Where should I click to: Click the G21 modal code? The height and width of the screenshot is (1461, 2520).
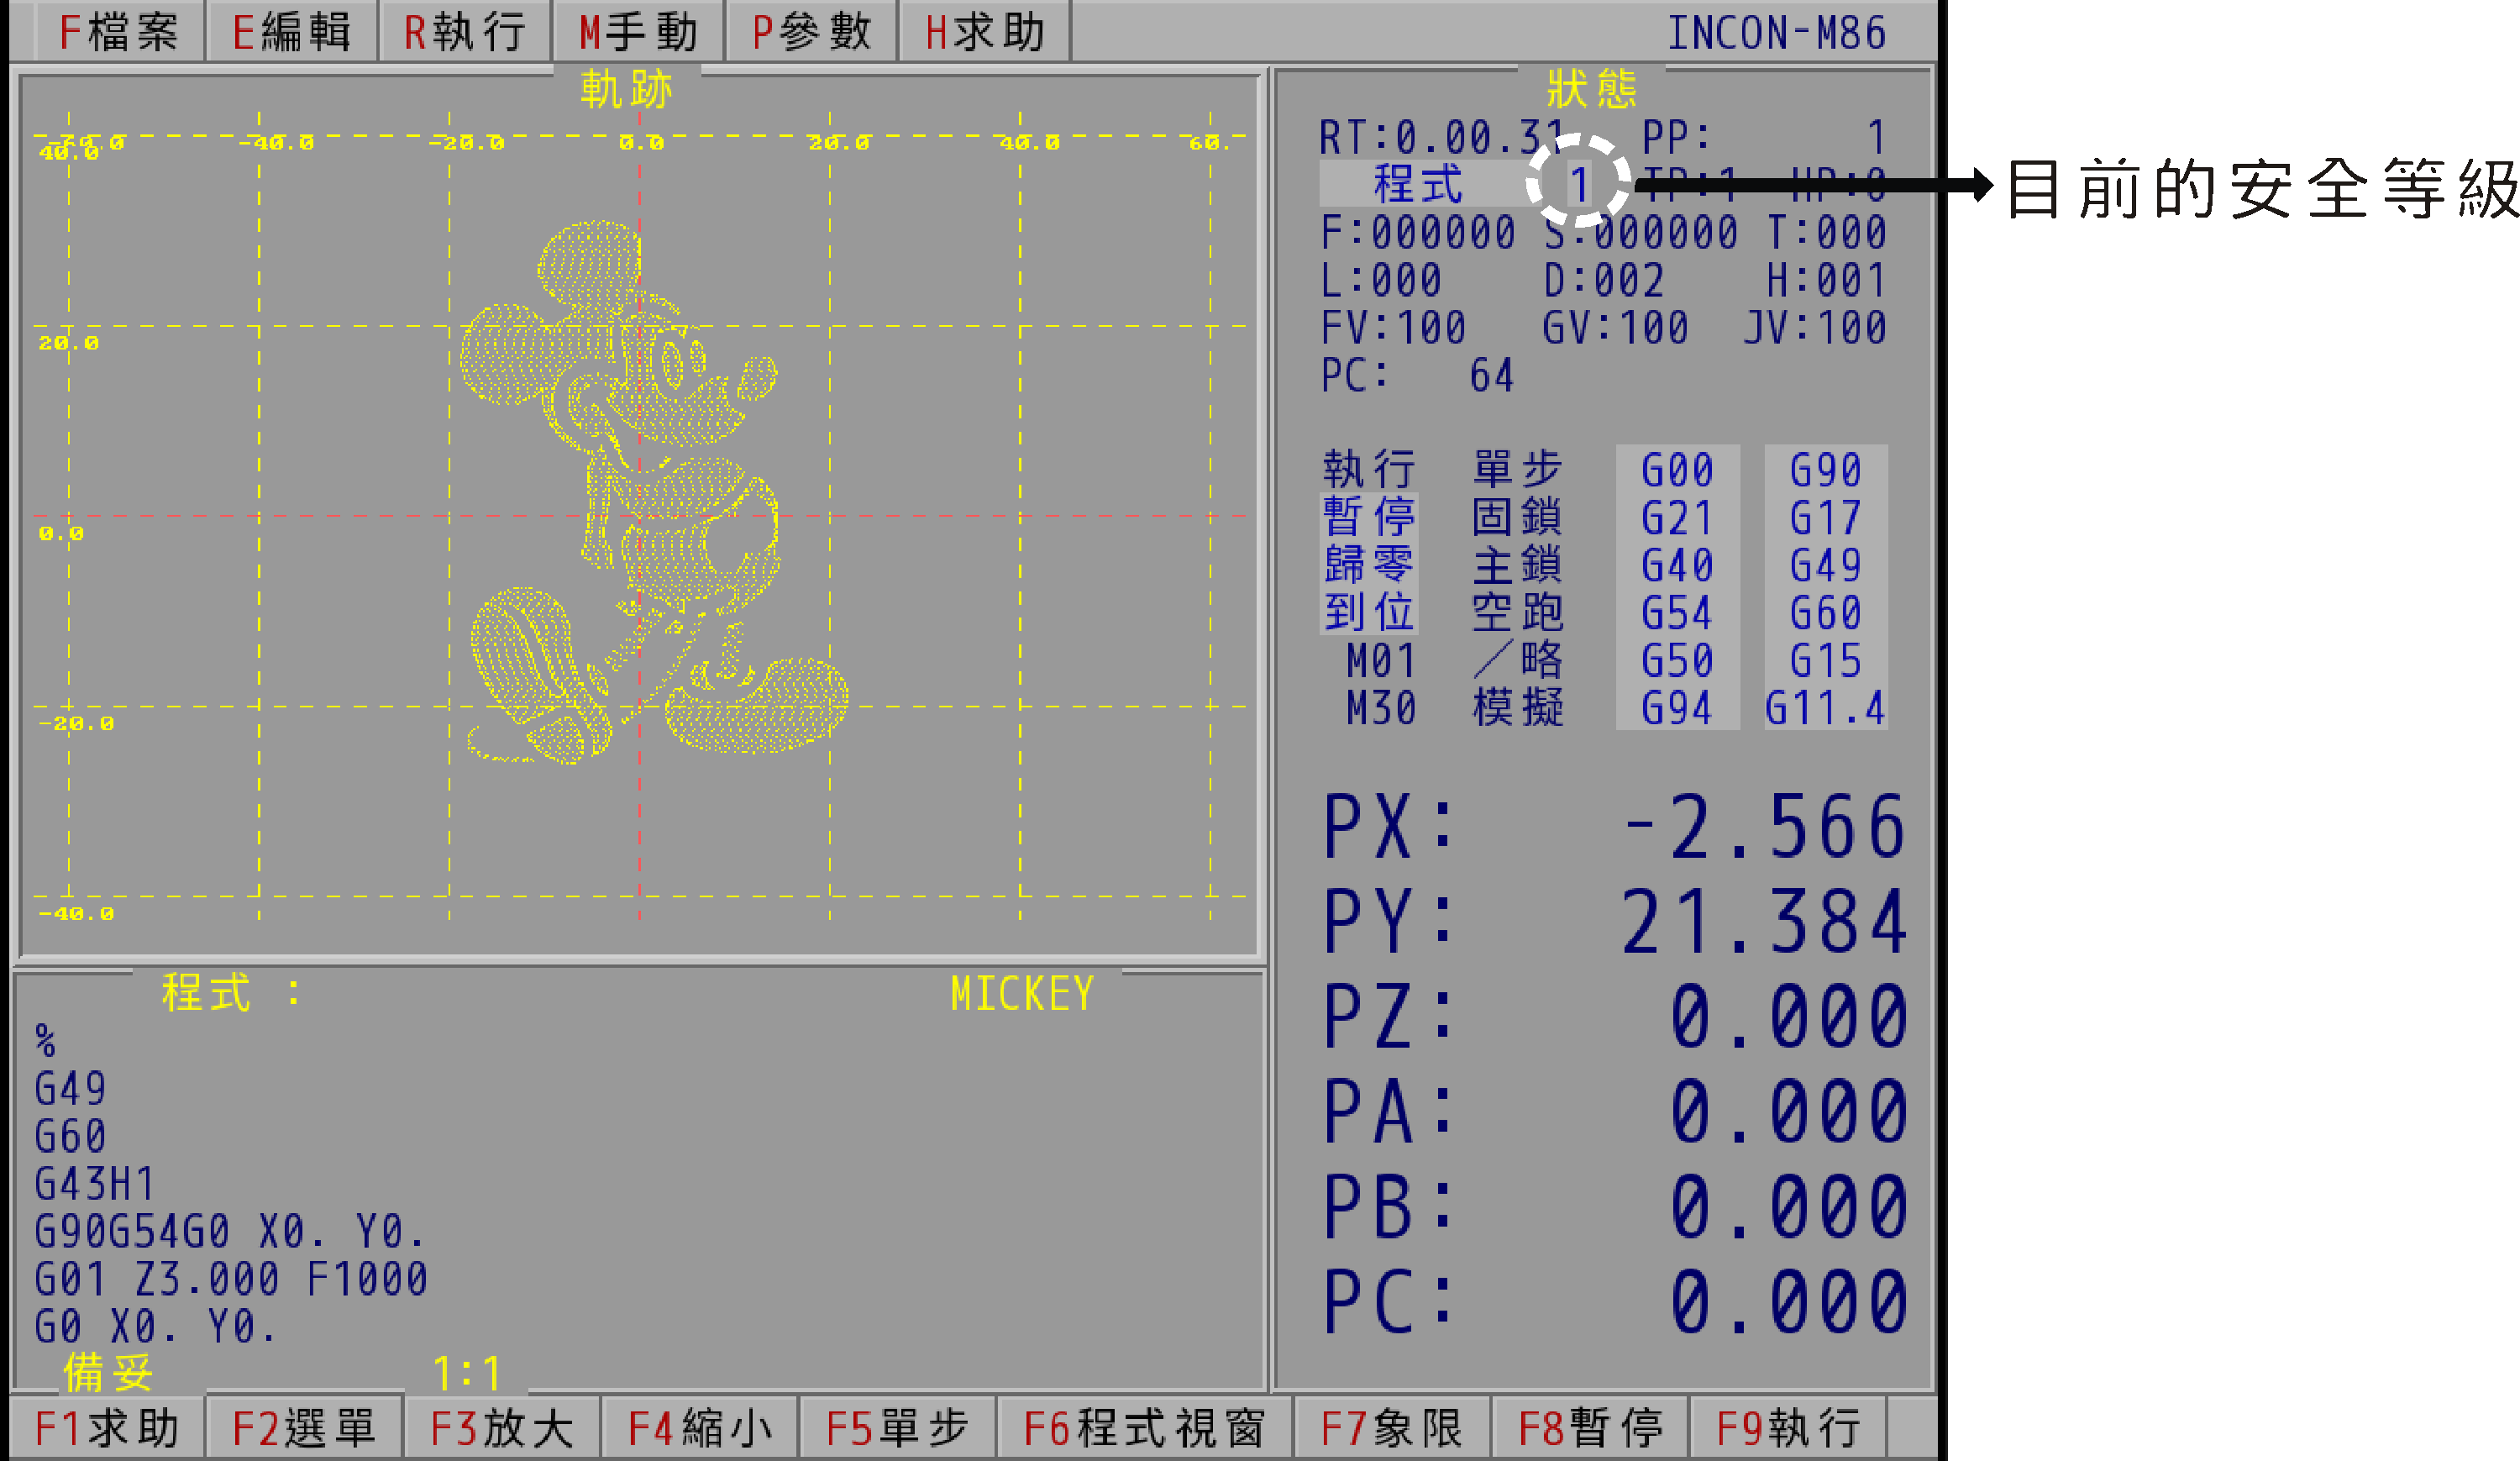click(1677, 518)
